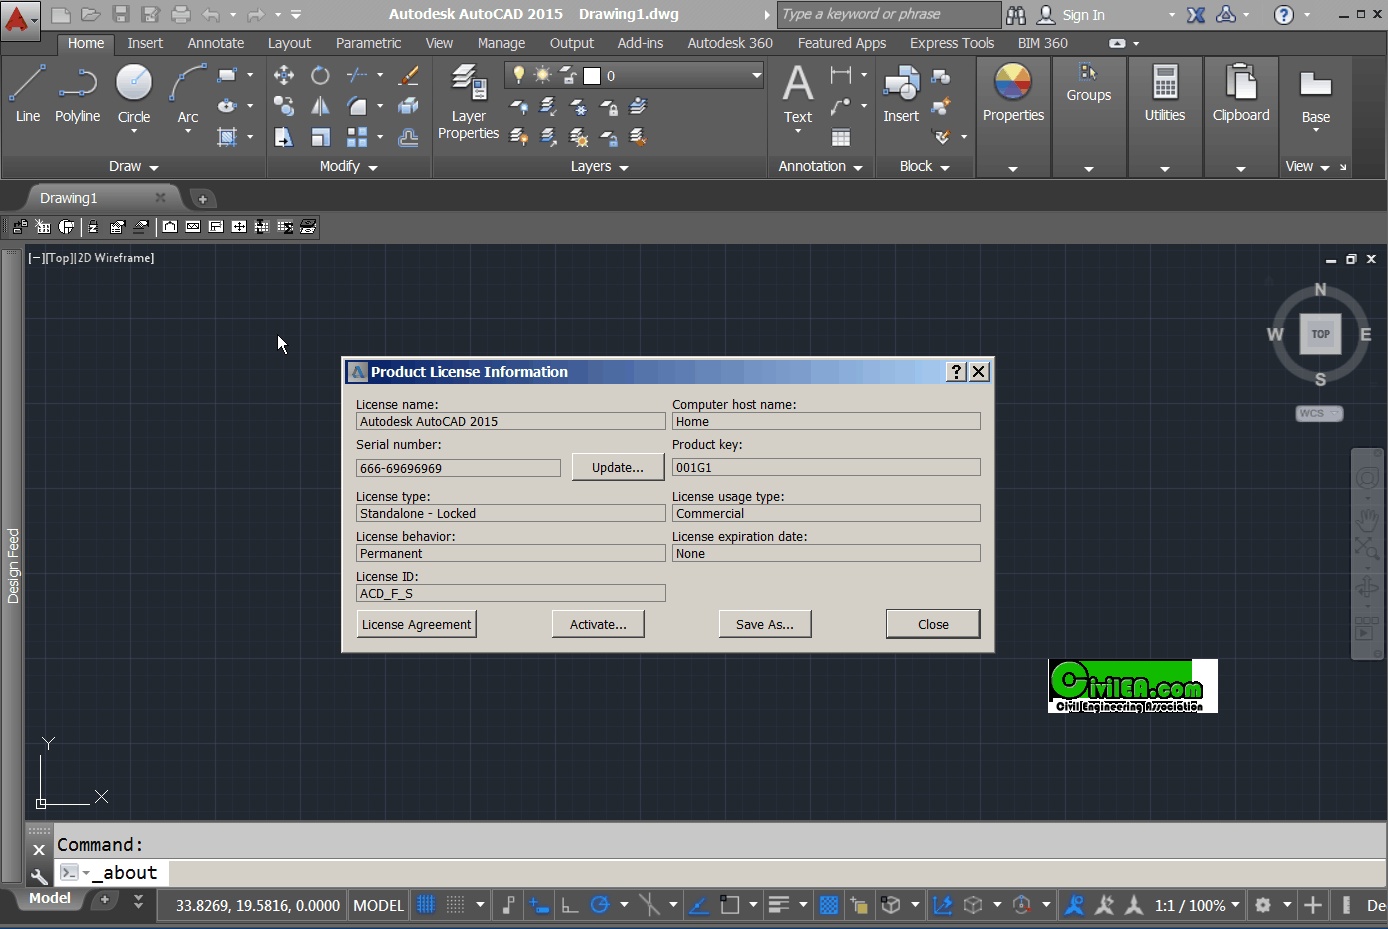
Task: Click the Serial number field
Action: 458,468
